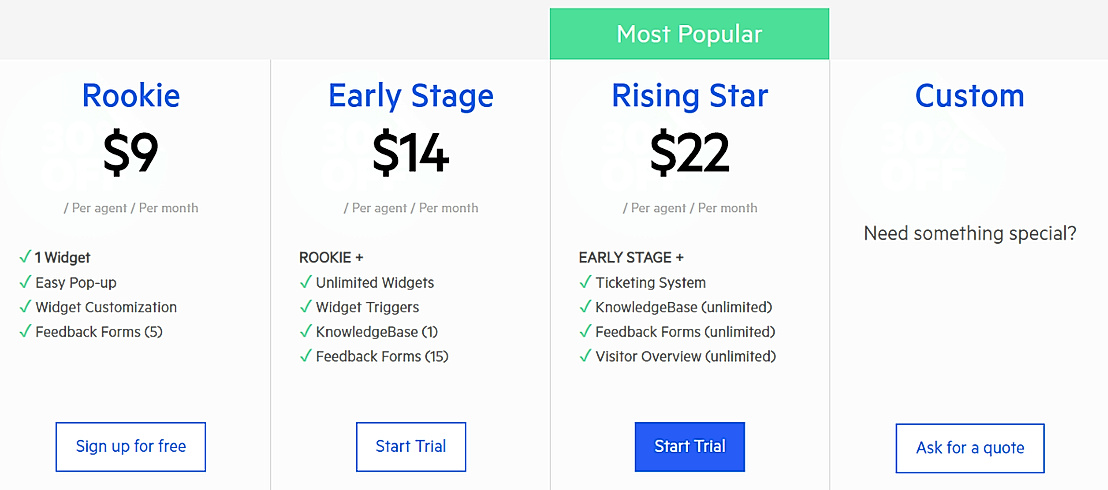Click the Sign up for free button

[x=131, y=447]
